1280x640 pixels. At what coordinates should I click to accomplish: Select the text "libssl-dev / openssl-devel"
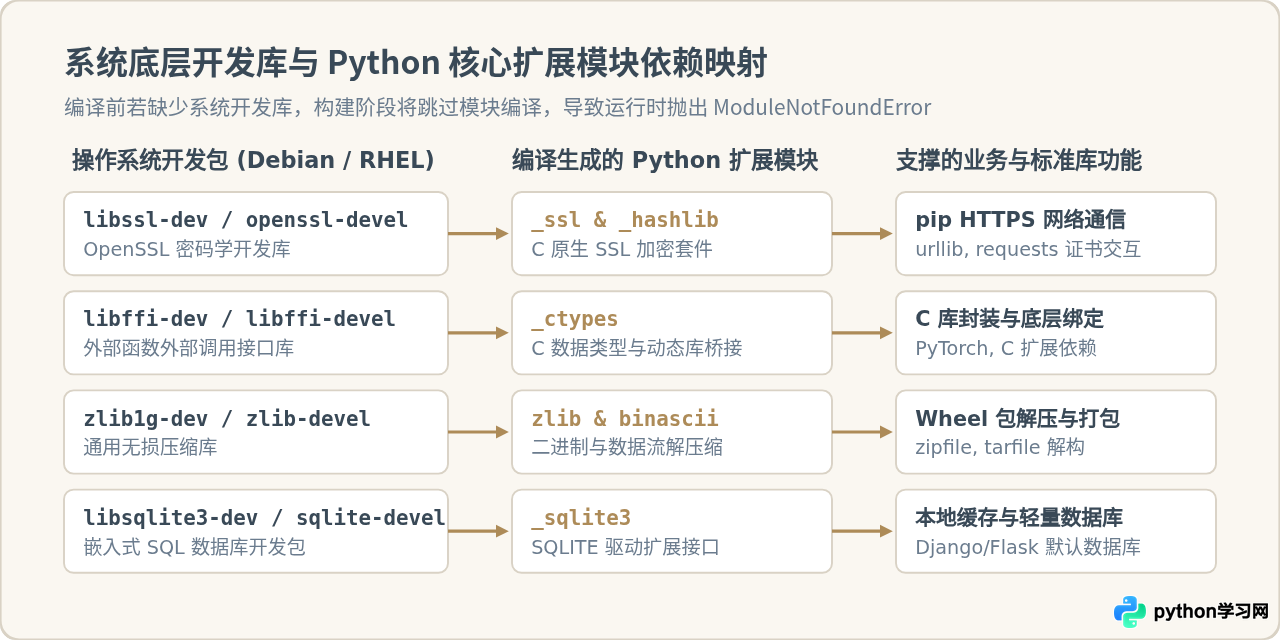coord(245,220)
